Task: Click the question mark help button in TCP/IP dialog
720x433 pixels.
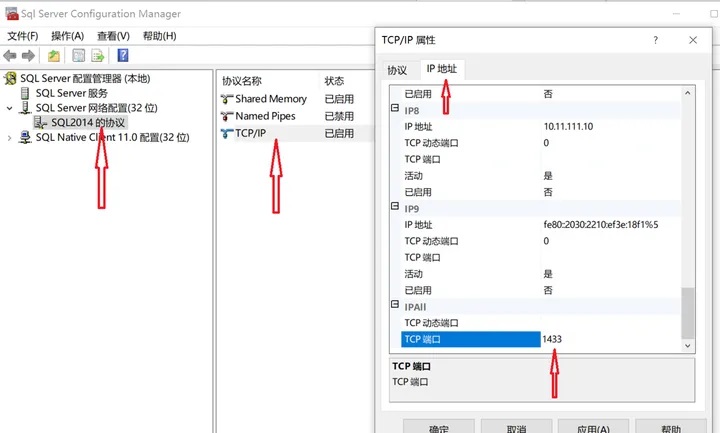Action: point(655,40)
